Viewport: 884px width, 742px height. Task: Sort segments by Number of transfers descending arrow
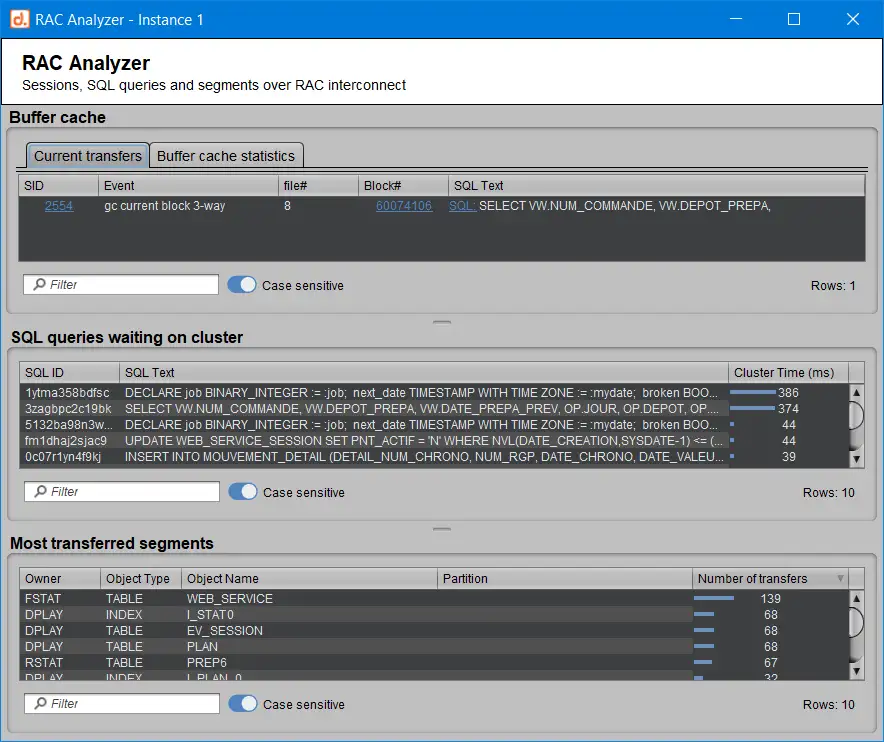click(840, 578)
